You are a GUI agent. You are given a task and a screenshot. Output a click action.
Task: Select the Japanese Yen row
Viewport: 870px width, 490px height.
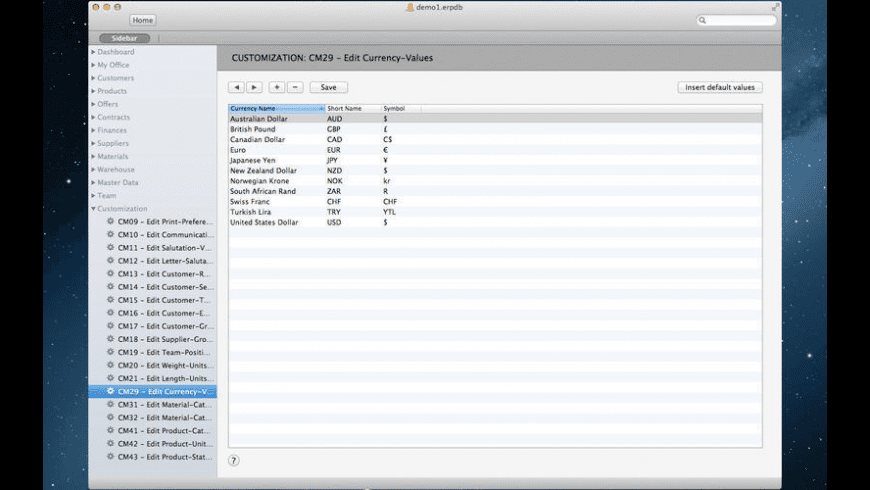tap(495, 160)
